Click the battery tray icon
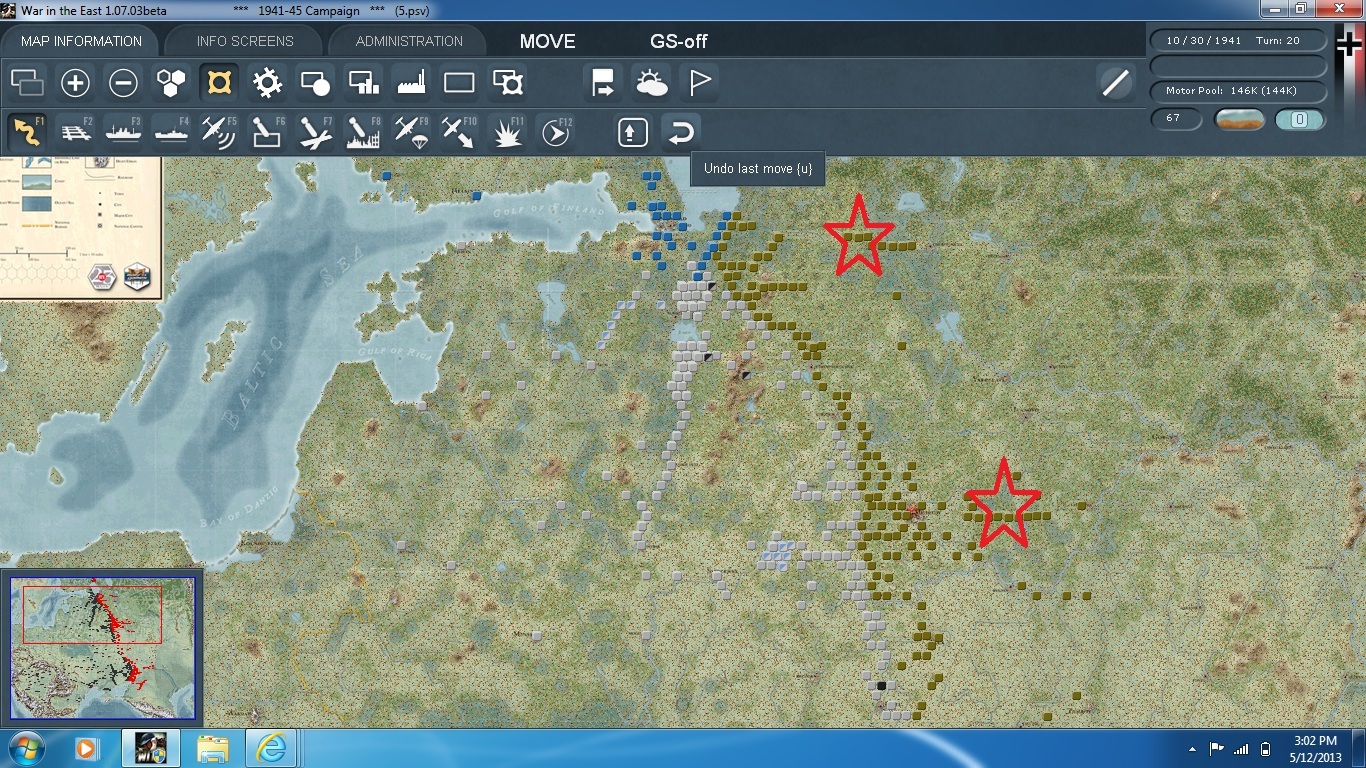This screenshot has width=1366, height=768. pos(1265,749)
